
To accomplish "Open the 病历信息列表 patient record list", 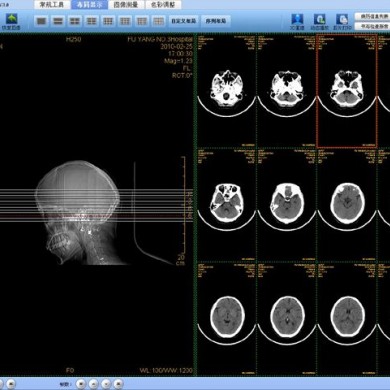I will pos(372,16).
